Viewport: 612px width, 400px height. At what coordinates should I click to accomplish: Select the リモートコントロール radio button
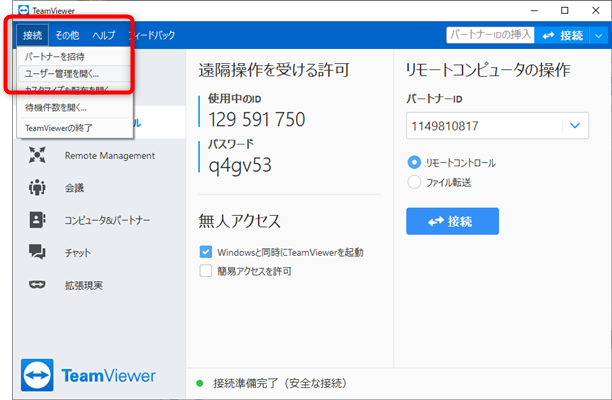414,162
